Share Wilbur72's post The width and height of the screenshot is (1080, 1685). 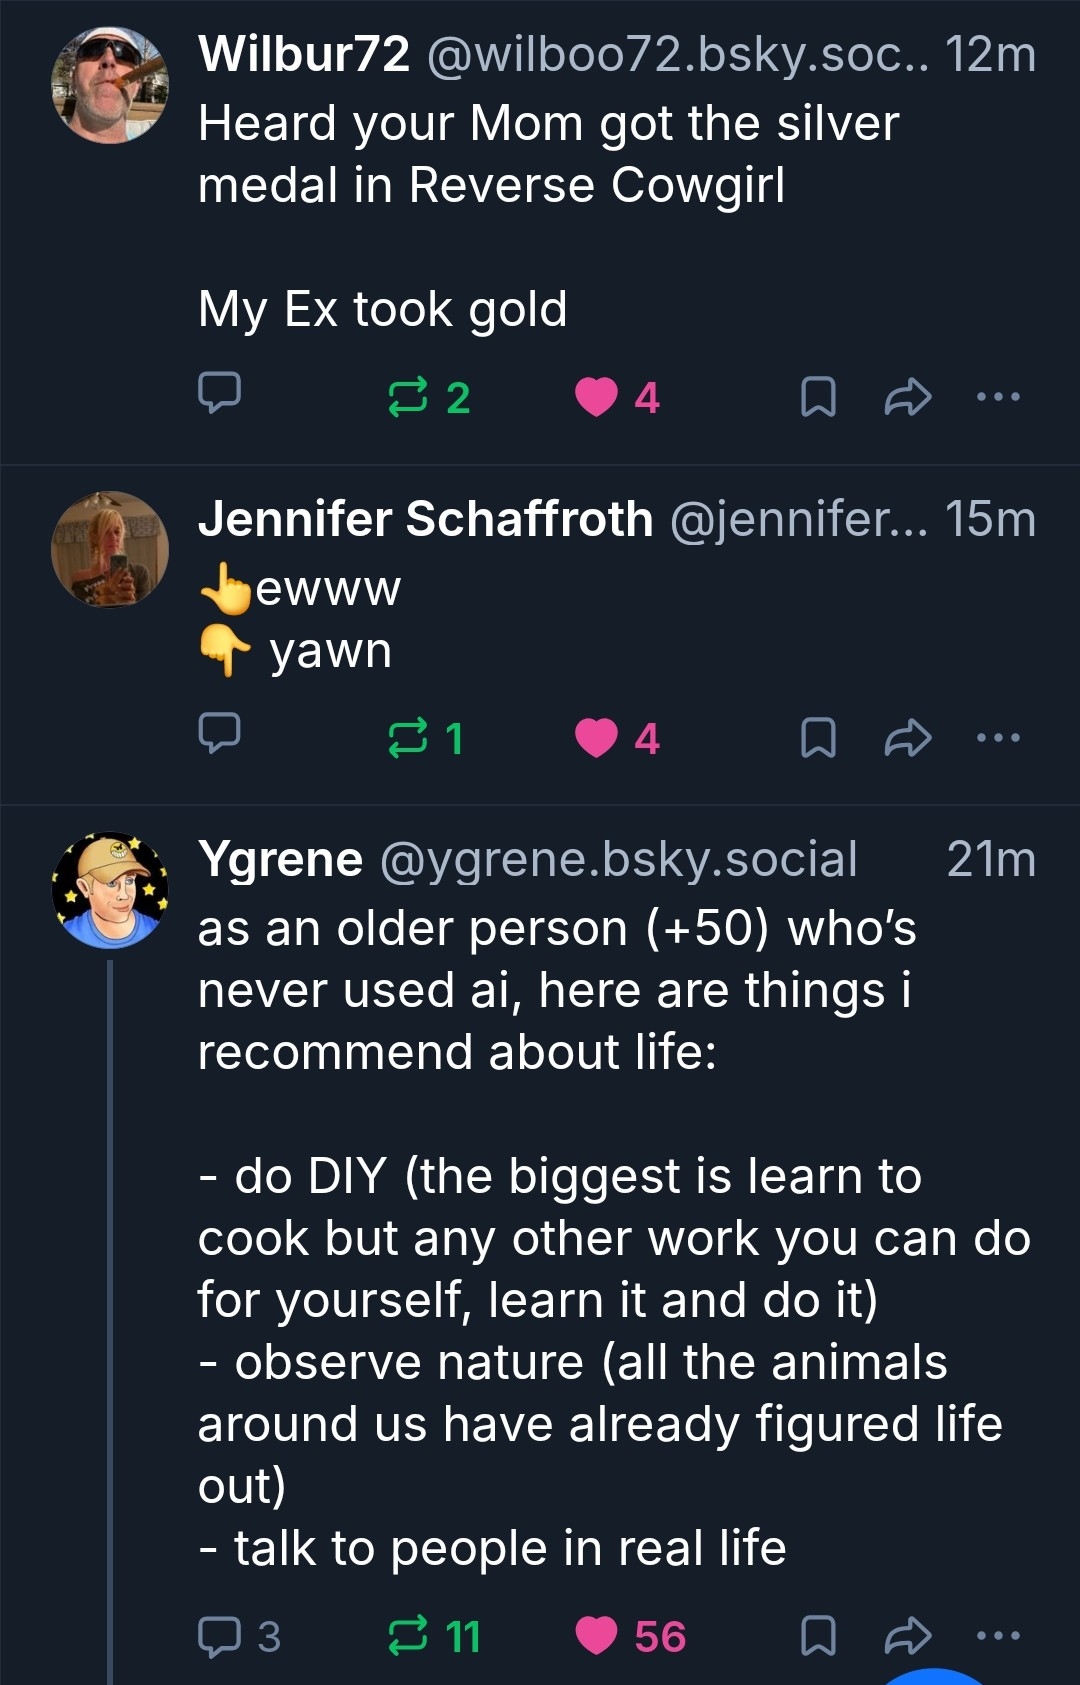pos(908,397)
